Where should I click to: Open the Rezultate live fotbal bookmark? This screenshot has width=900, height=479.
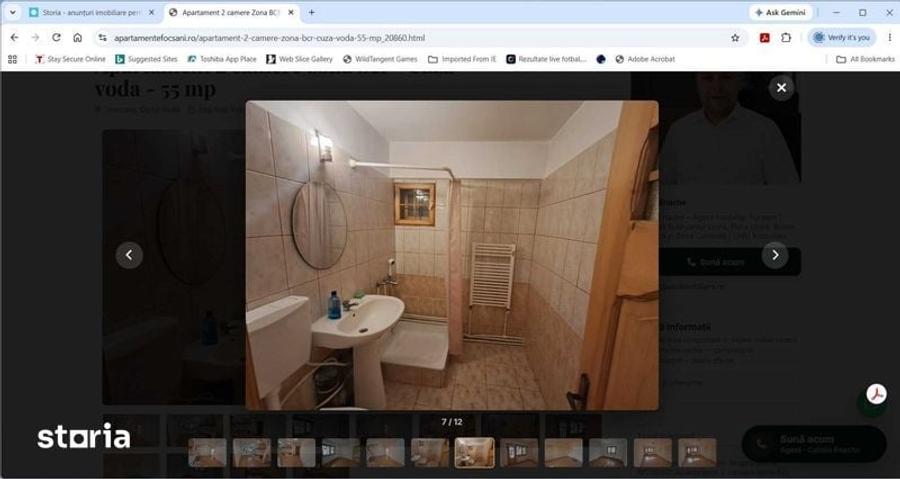546,59
